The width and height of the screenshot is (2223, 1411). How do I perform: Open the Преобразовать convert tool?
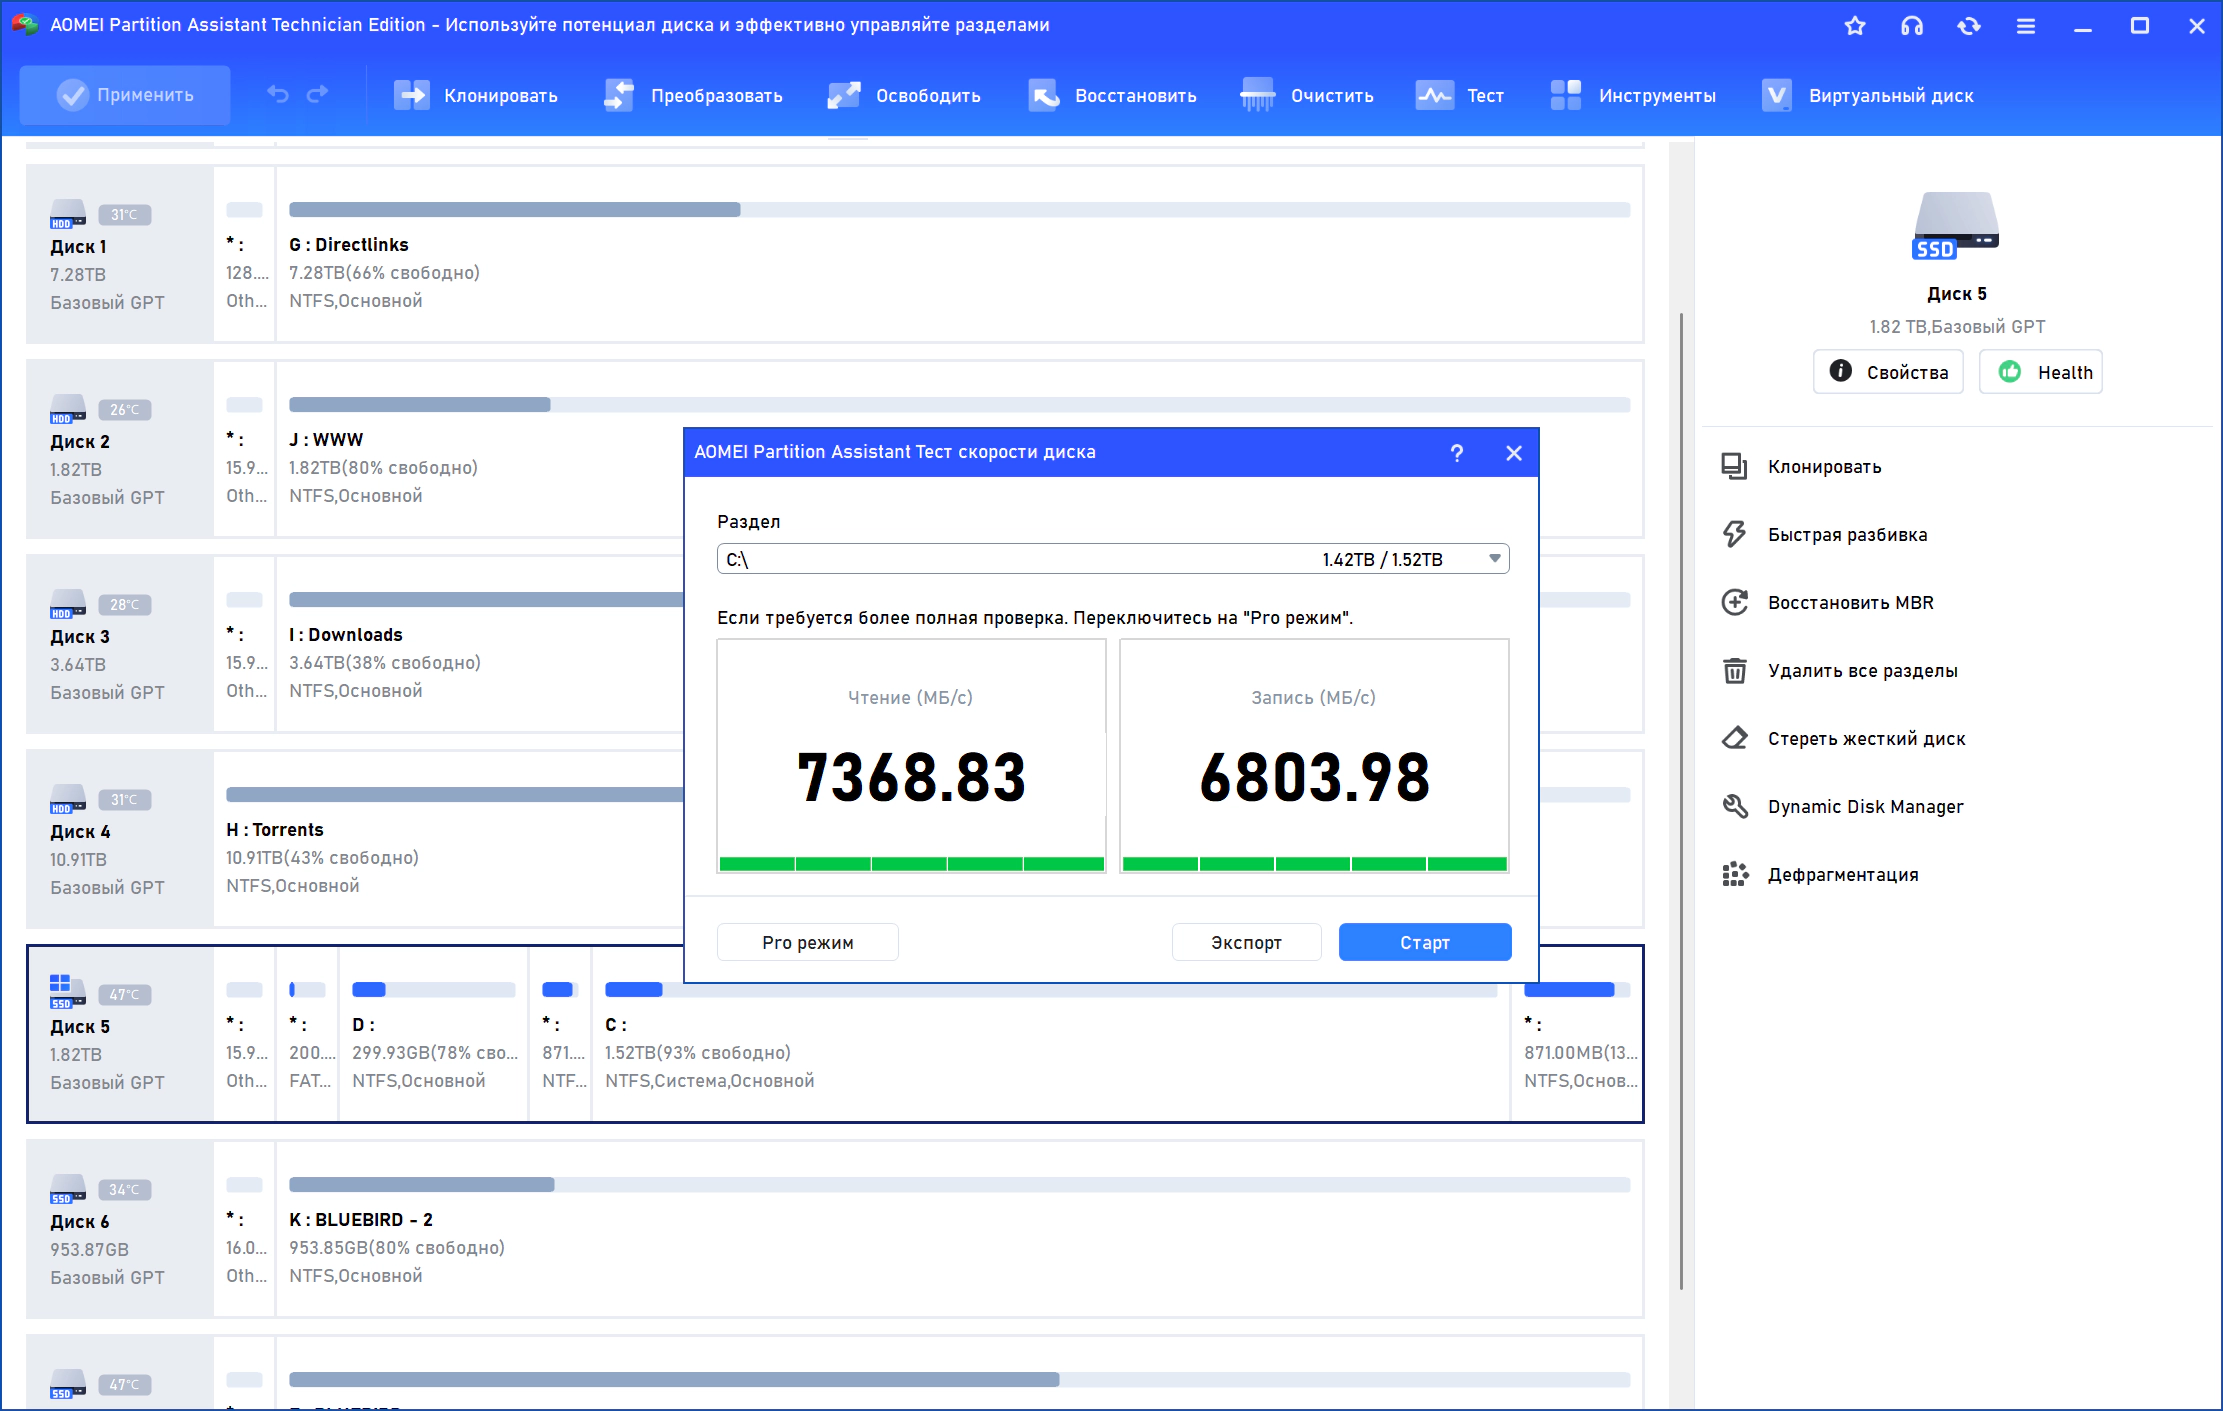click(x=692, y=95)
